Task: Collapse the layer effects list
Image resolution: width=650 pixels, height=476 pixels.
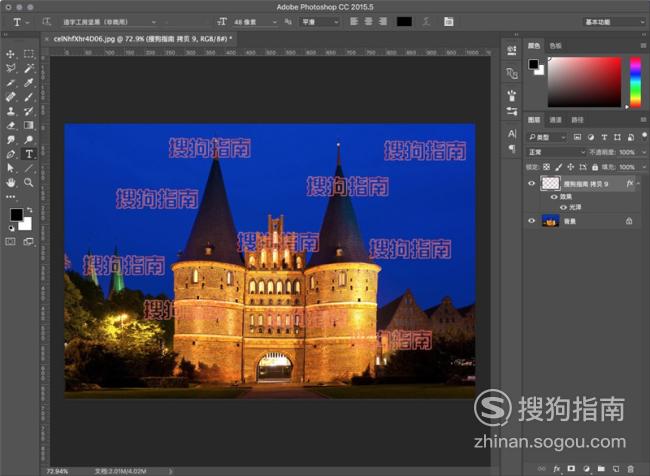Action: (x=638, y=183)
